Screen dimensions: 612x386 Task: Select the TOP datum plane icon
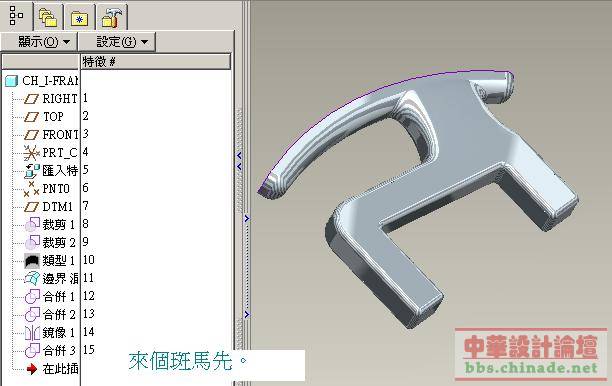click(31, 117)
